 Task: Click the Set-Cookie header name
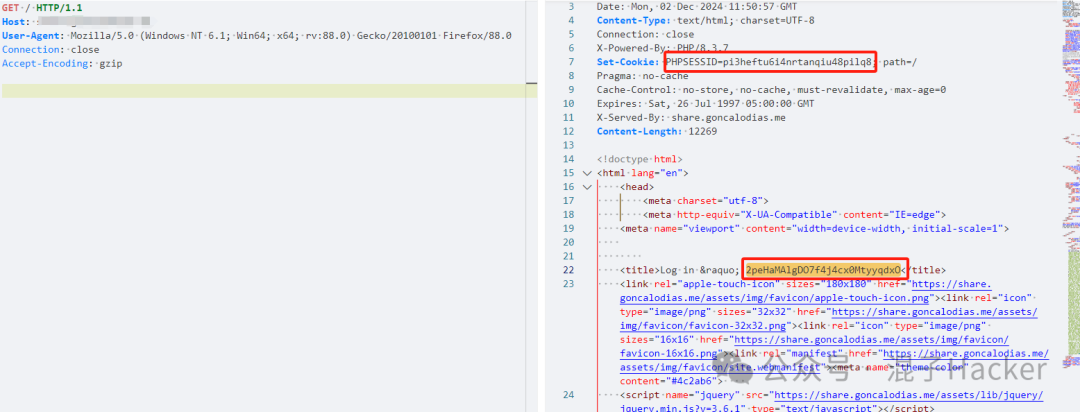click(x=627, y=62)
